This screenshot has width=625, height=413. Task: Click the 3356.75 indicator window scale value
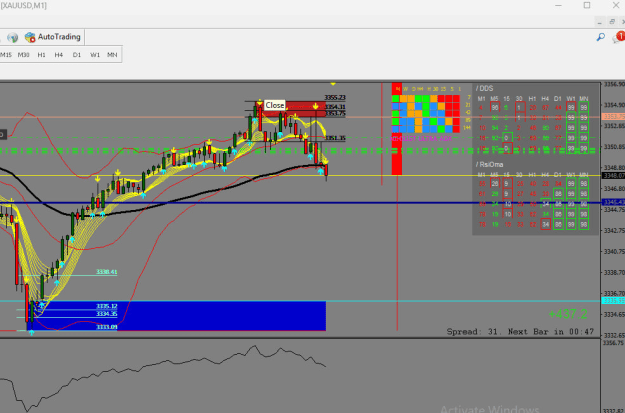[x=613, y=342]
